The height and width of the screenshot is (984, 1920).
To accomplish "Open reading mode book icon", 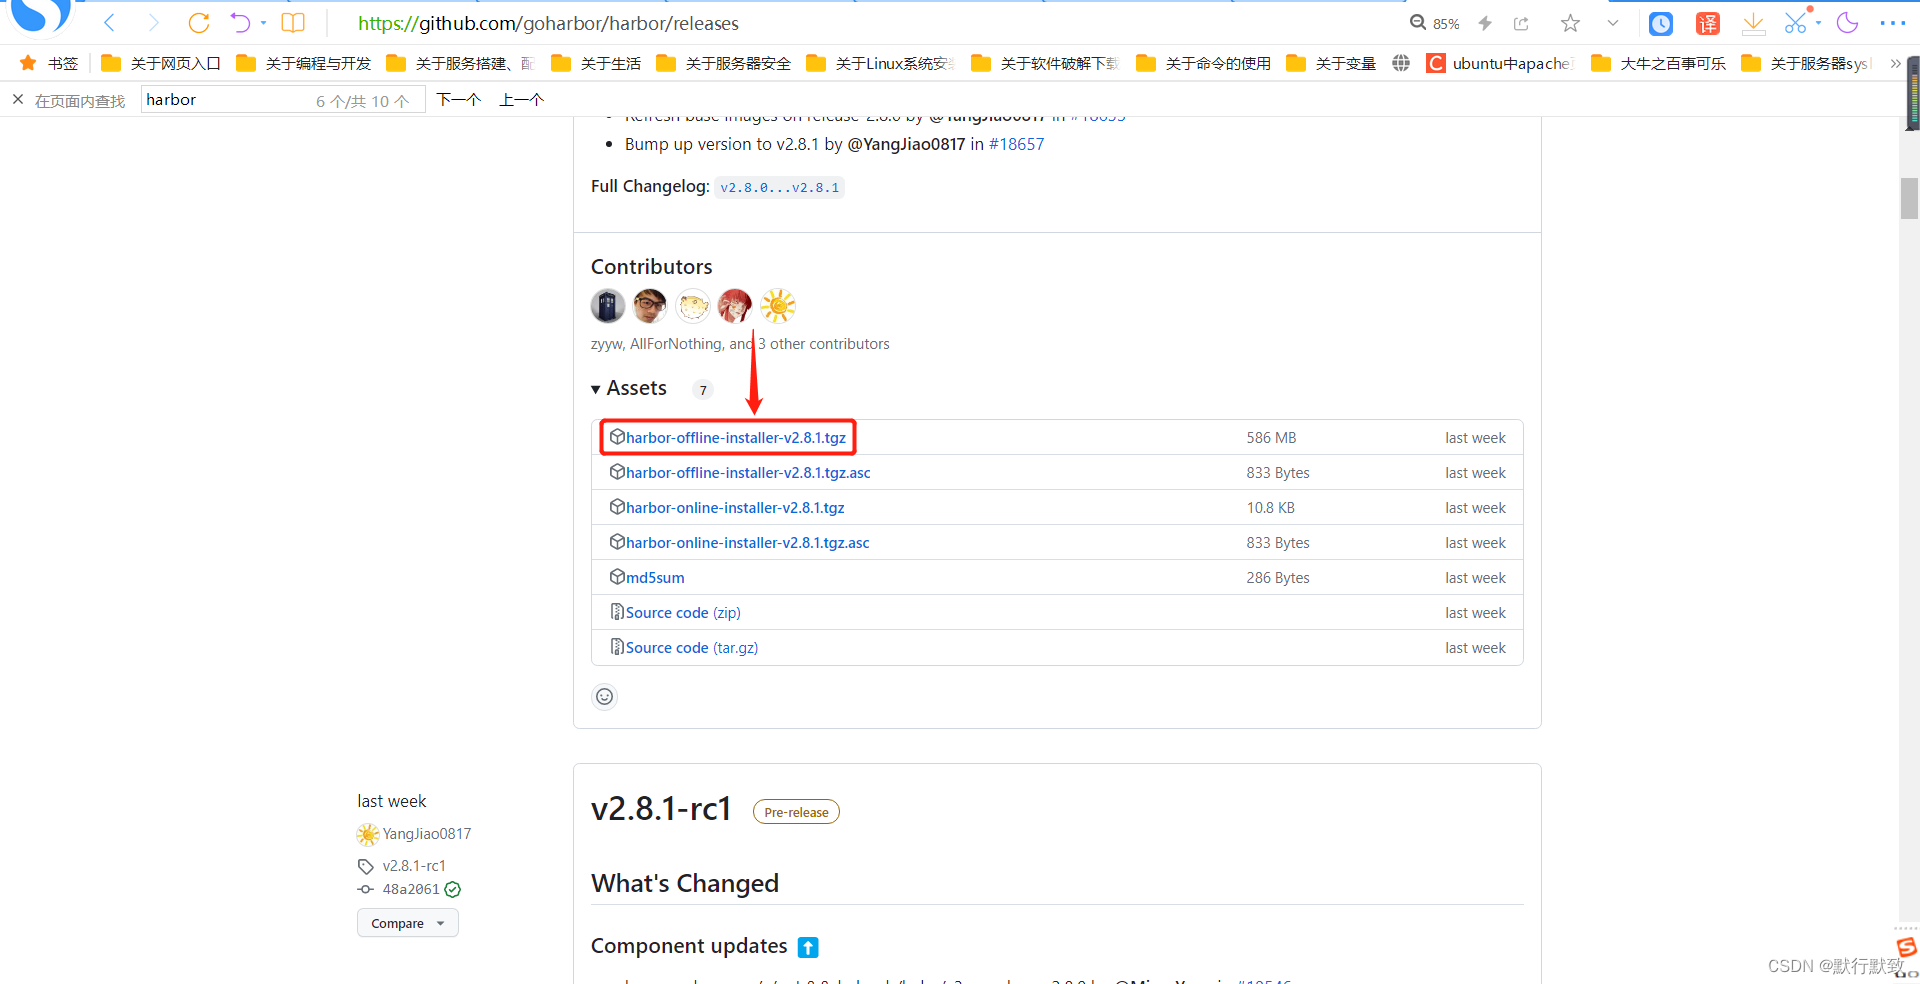I will [x=293, y=22].
